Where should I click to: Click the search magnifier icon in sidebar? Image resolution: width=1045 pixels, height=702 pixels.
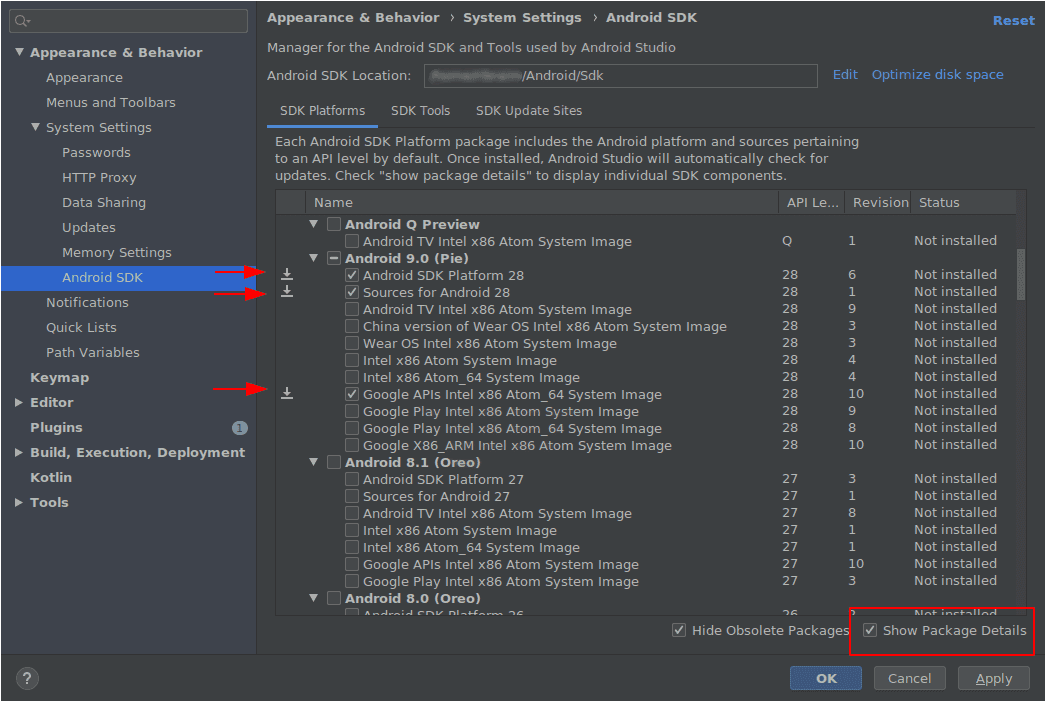pos(22,21)
